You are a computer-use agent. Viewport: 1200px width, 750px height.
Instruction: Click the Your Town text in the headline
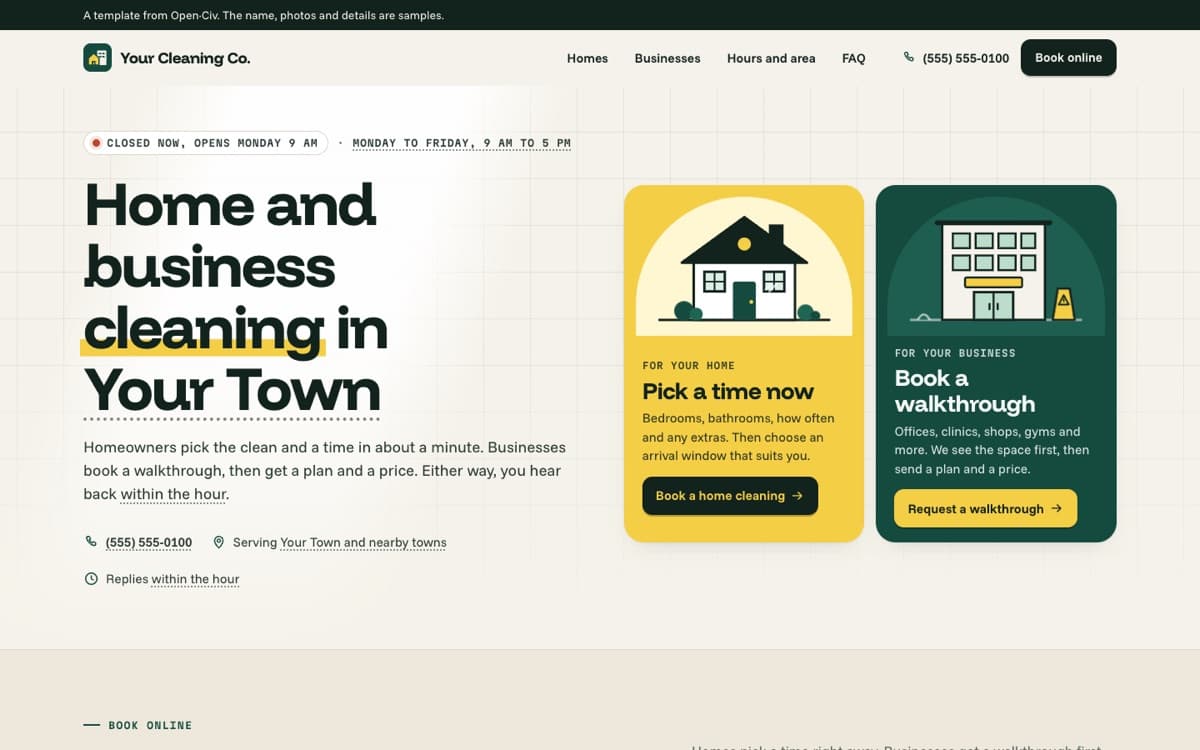pos(232,389)
